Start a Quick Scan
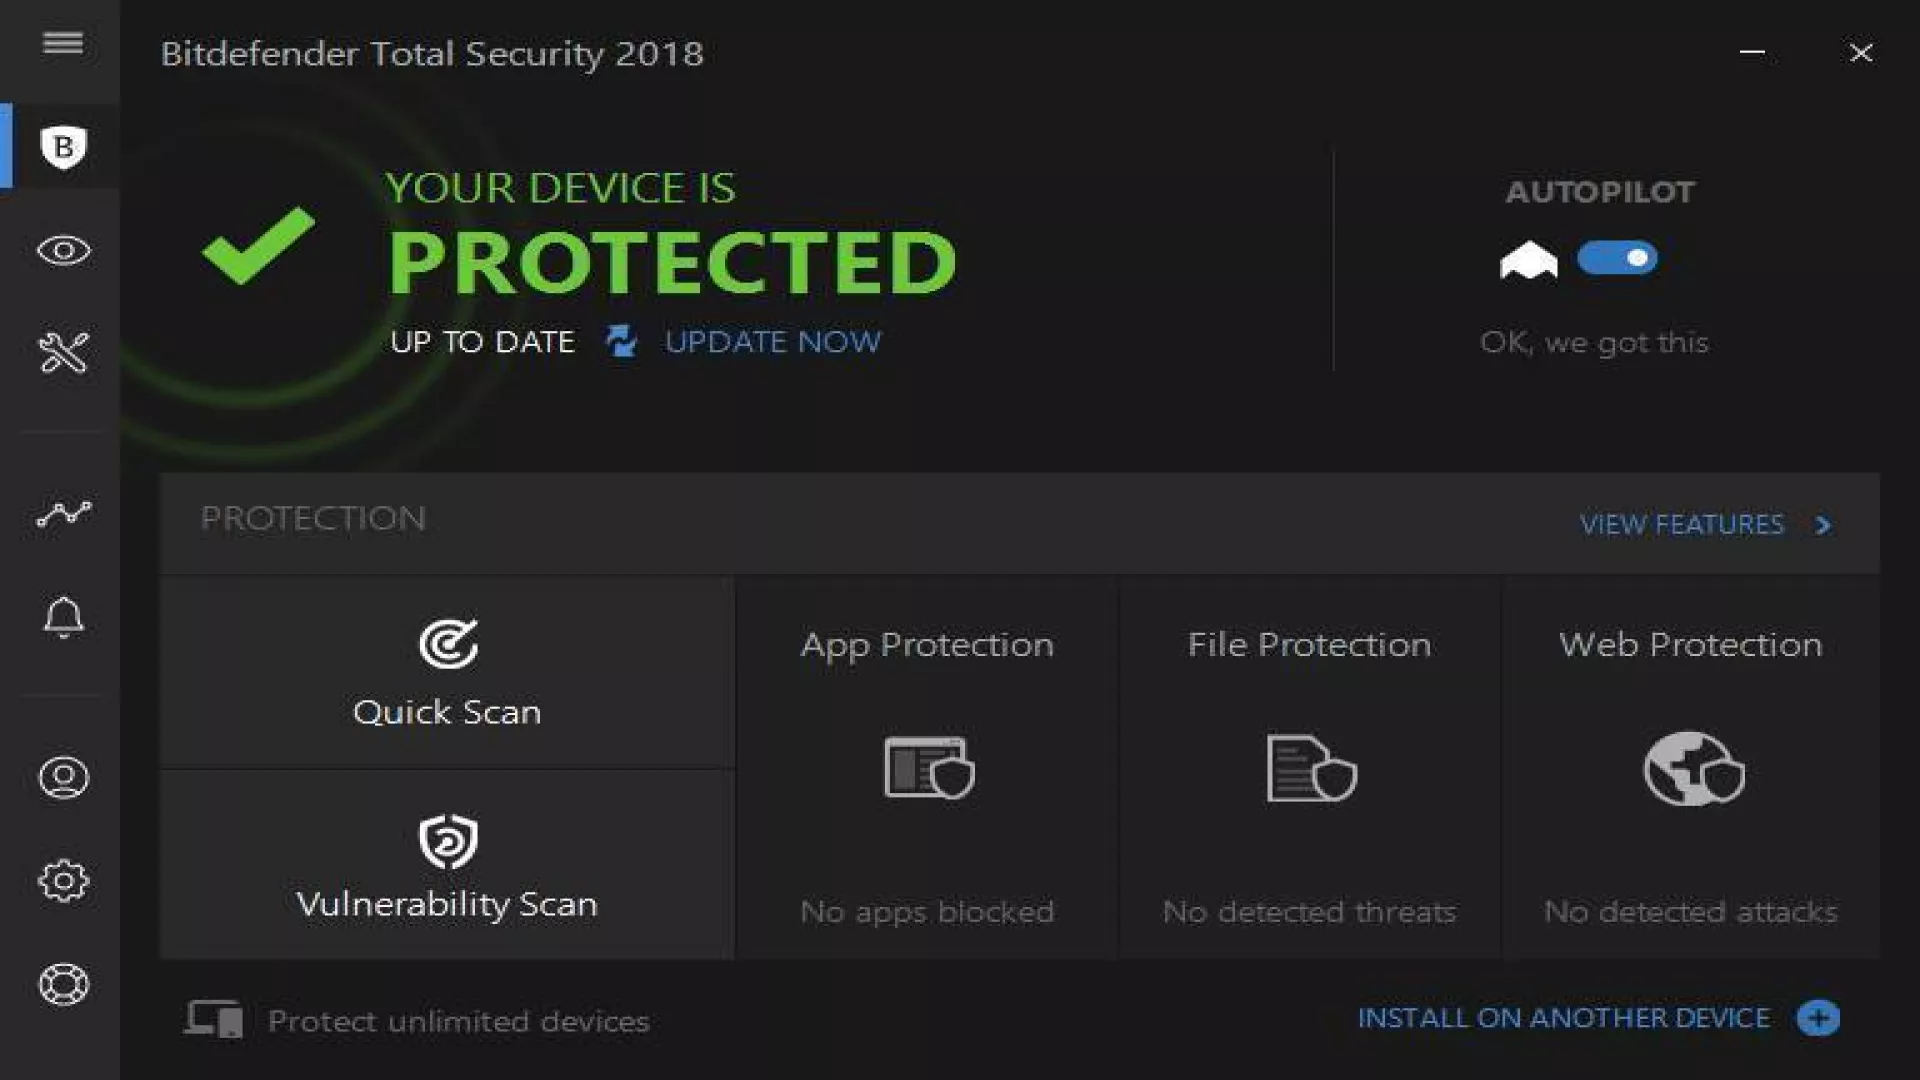Screen dimensions: 1920x1080 tap(447, 672)
